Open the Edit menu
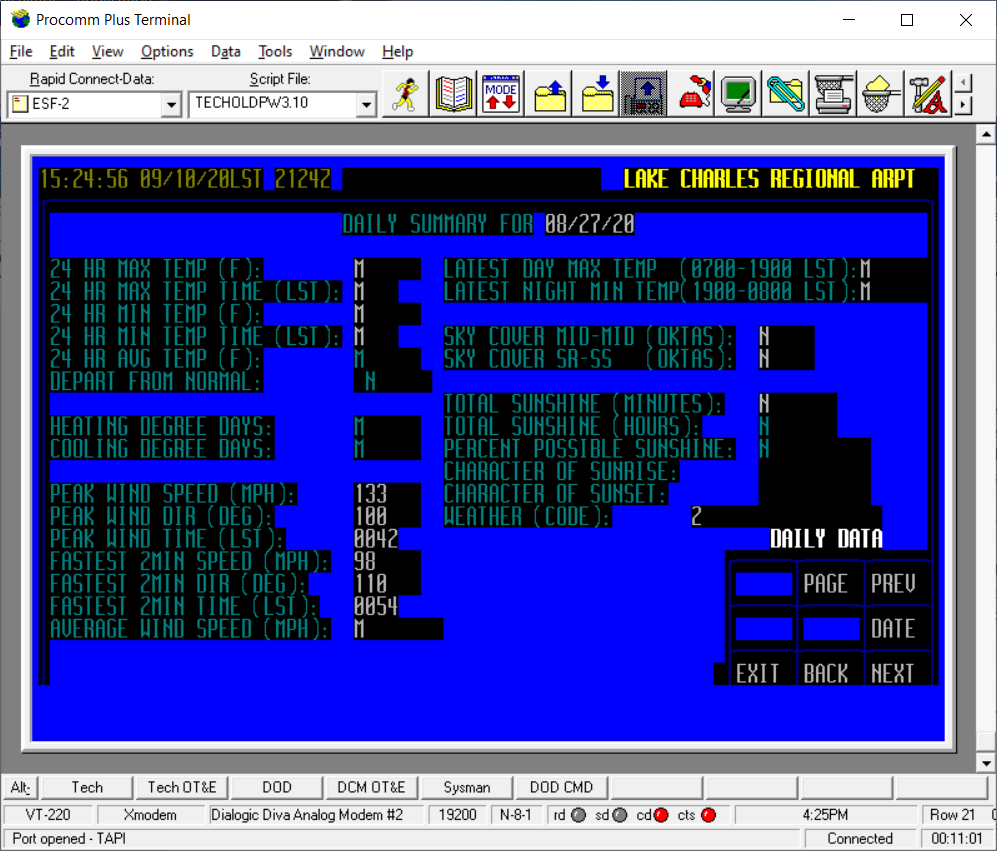 click(62, 52)
